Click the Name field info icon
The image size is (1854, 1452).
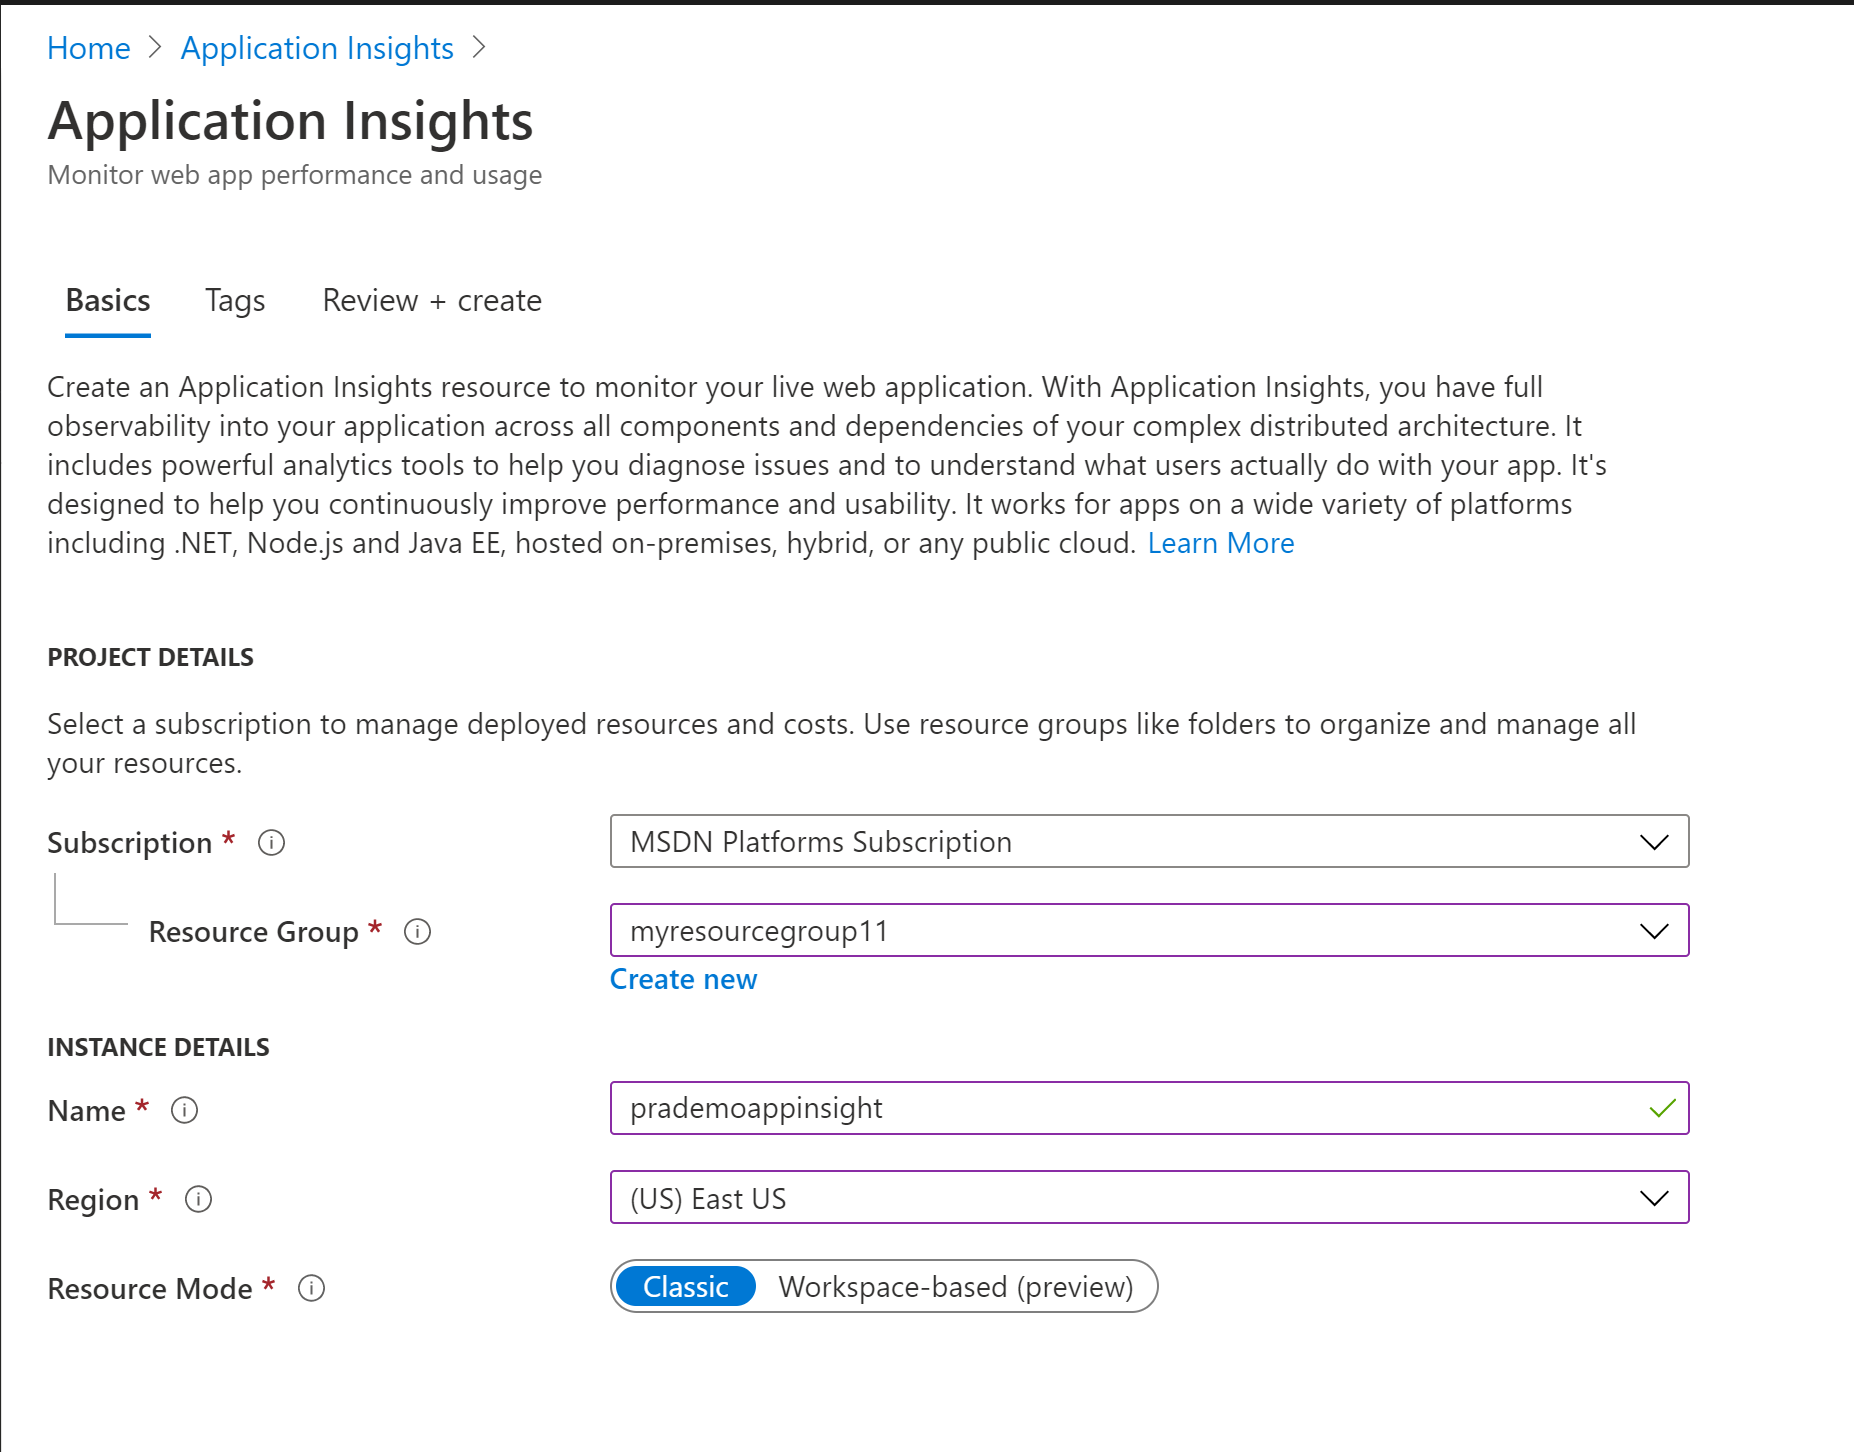184,1110
